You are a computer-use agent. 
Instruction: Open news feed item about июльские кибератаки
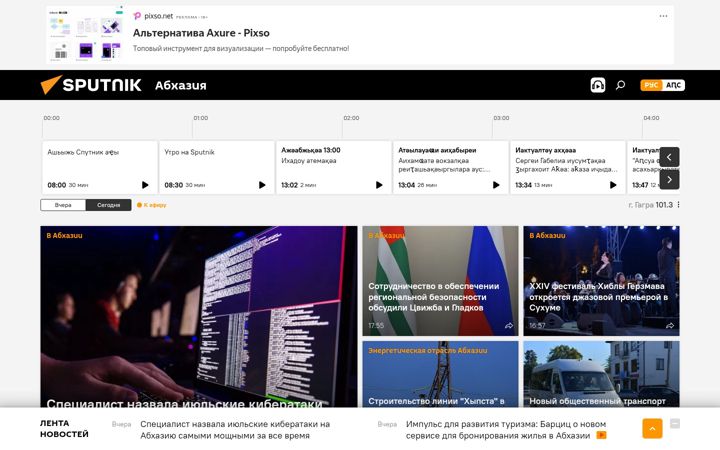tap(235, 430)
